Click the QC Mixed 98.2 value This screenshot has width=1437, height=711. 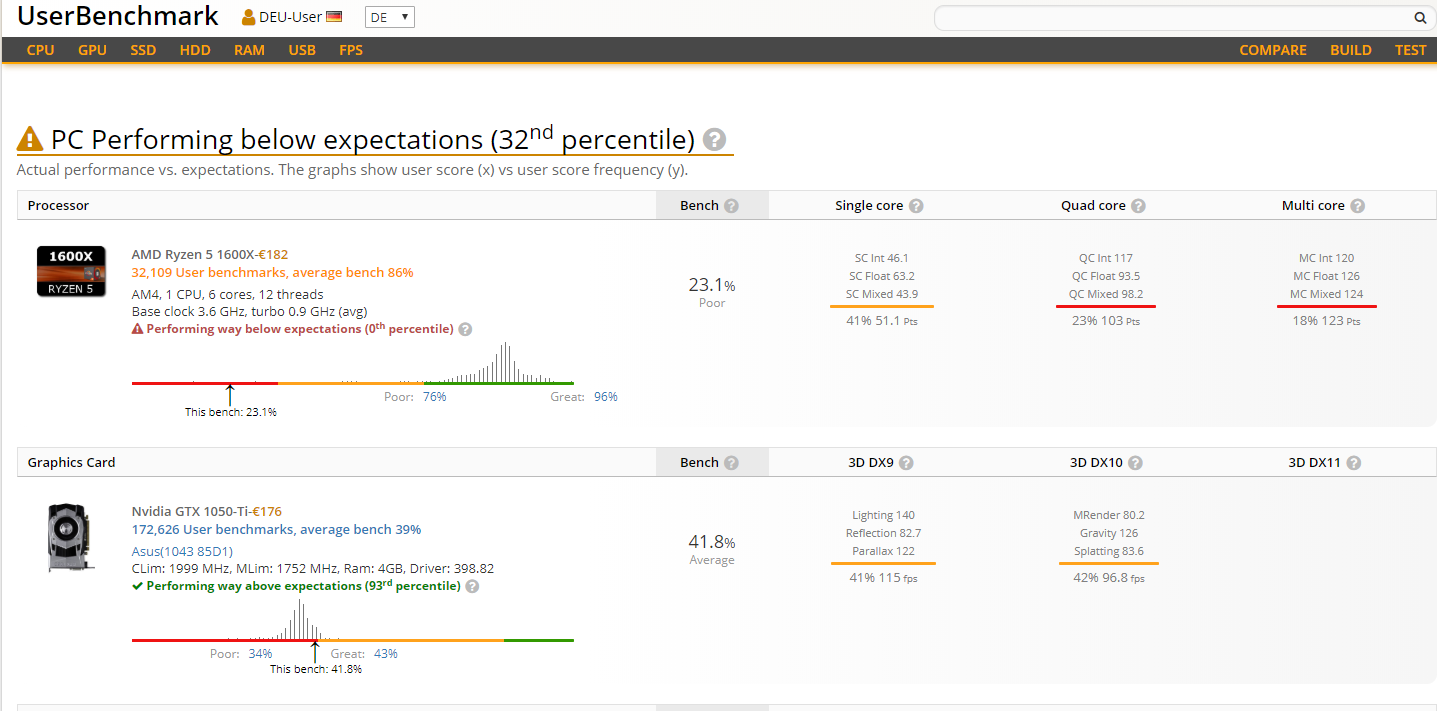click(x=1105, y=294)
